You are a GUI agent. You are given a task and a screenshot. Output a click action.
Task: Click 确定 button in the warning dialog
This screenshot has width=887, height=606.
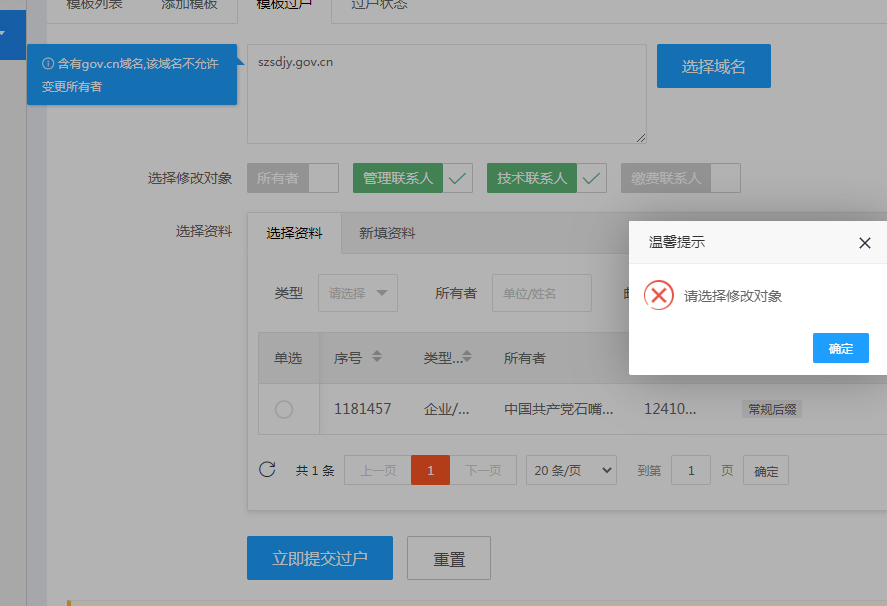(x=840, y=348)
